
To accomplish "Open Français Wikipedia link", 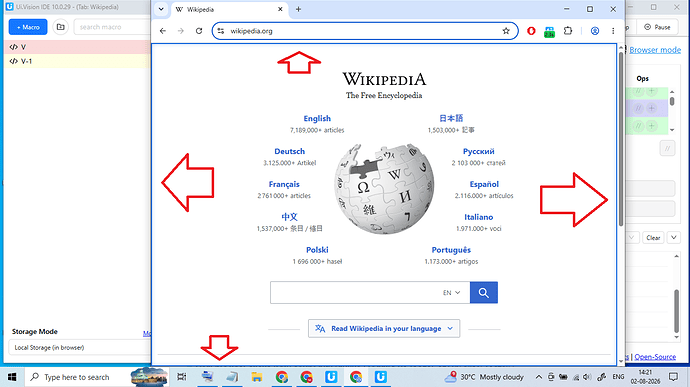I will (284, 184).
